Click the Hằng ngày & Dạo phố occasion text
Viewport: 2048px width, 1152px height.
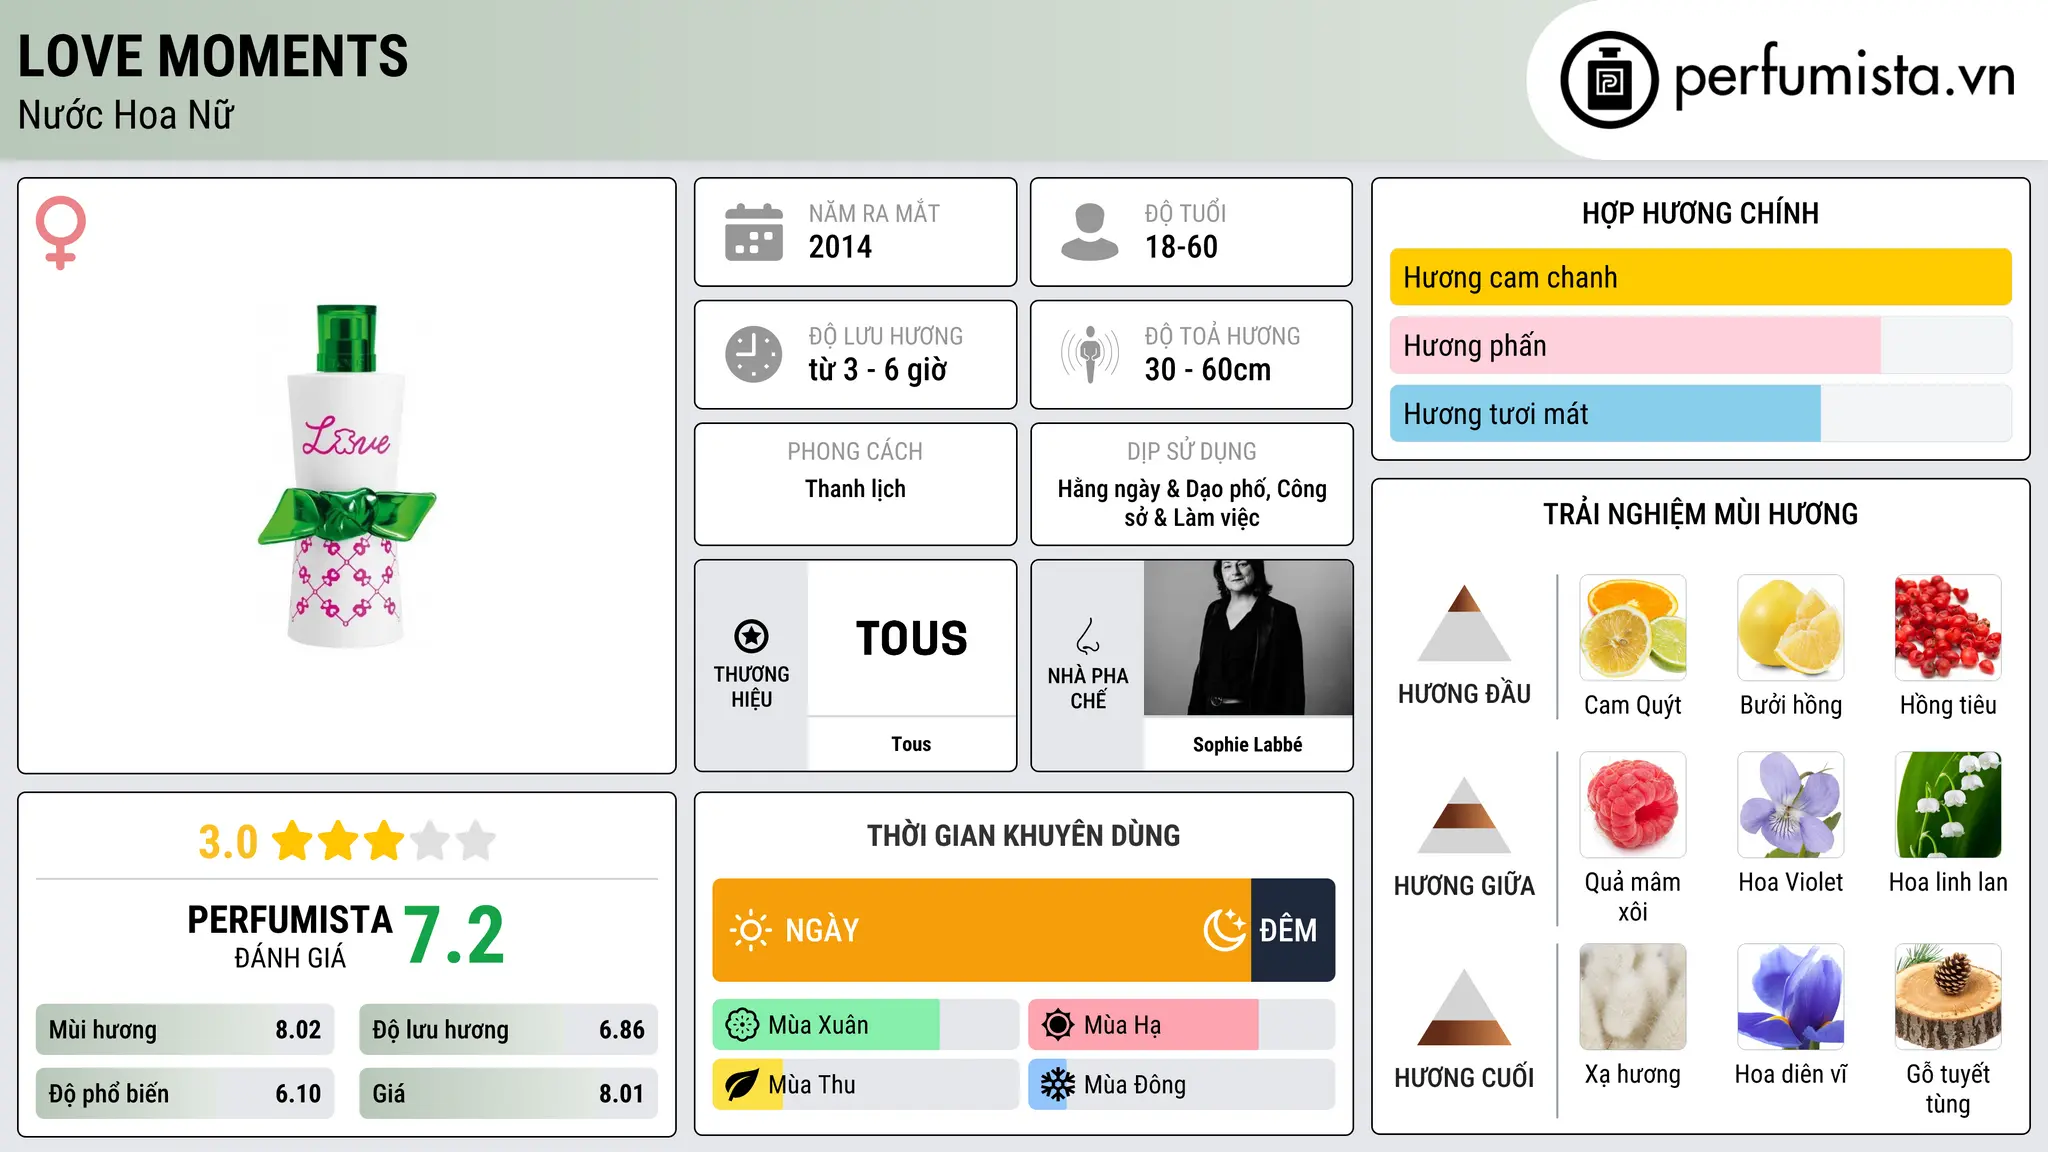1192,503
